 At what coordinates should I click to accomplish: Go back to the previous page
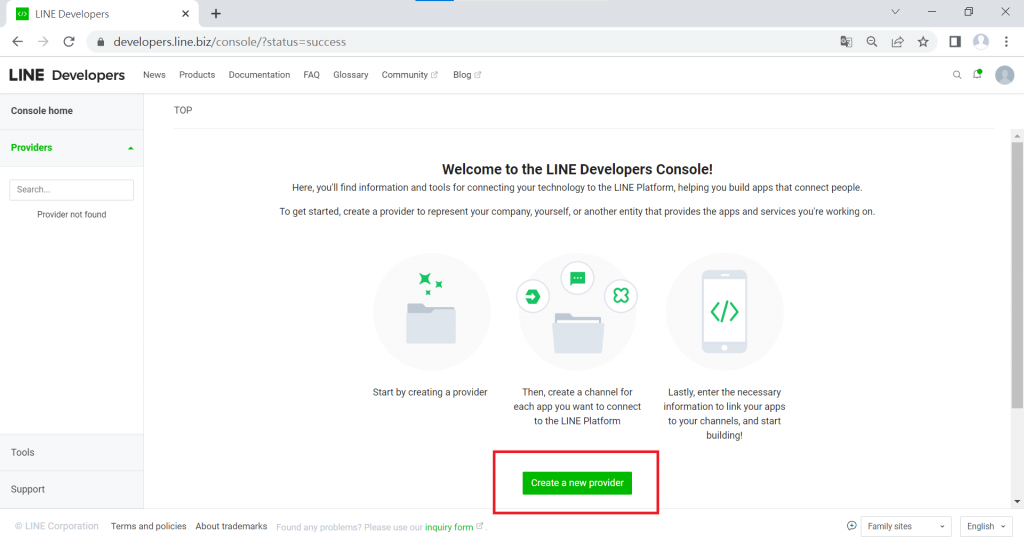click(x=18, y=42)
